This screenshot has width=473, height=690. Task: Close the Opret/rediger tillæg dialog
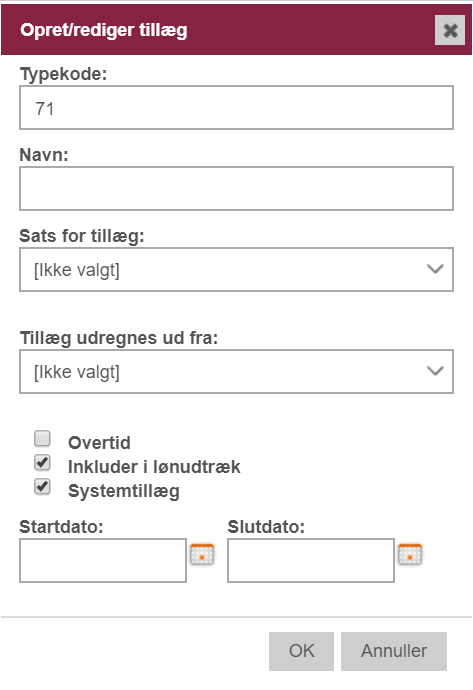[x=450, y=30]
